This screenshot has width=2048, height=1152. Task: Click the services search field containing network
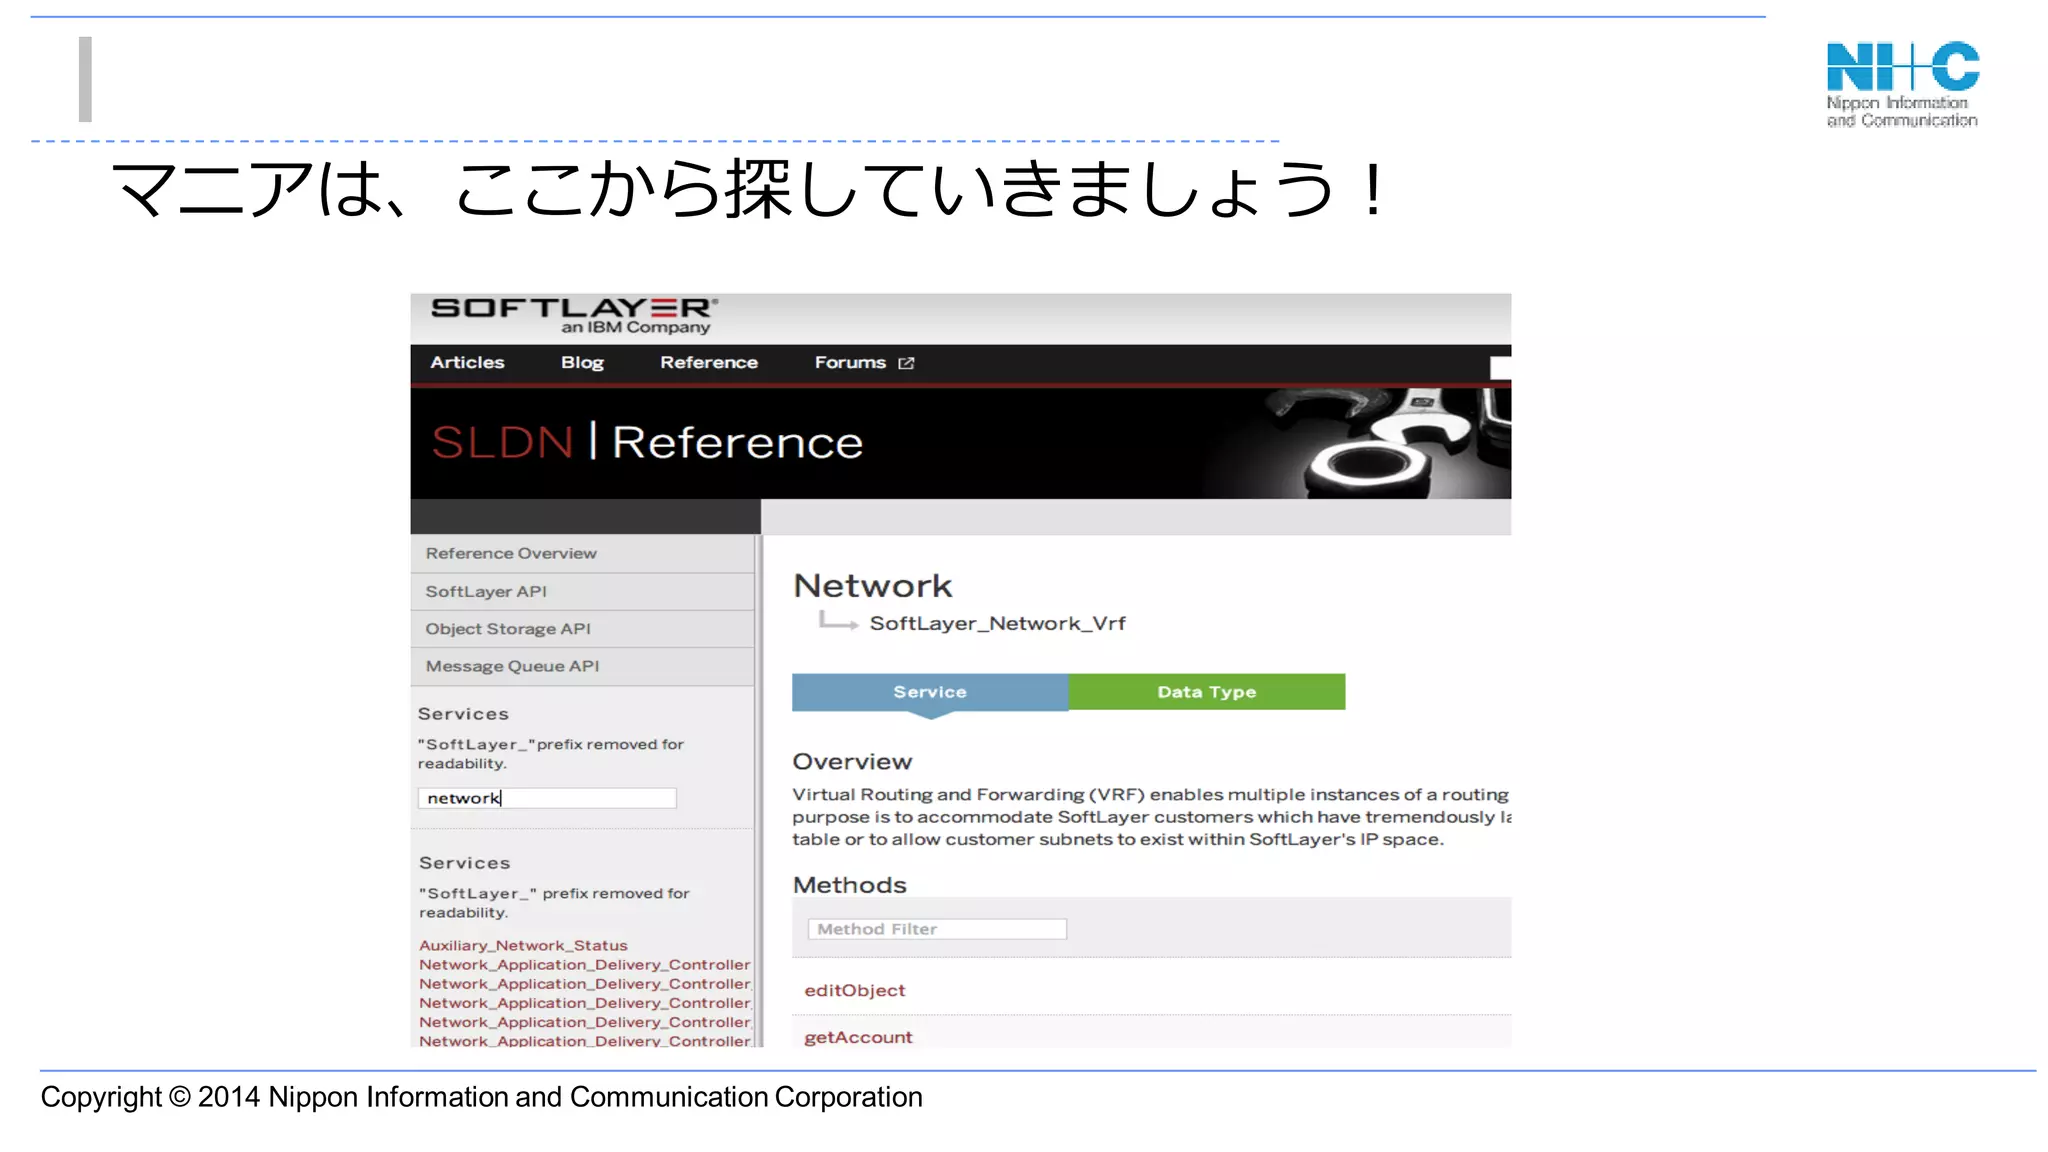tap(547, 798)
